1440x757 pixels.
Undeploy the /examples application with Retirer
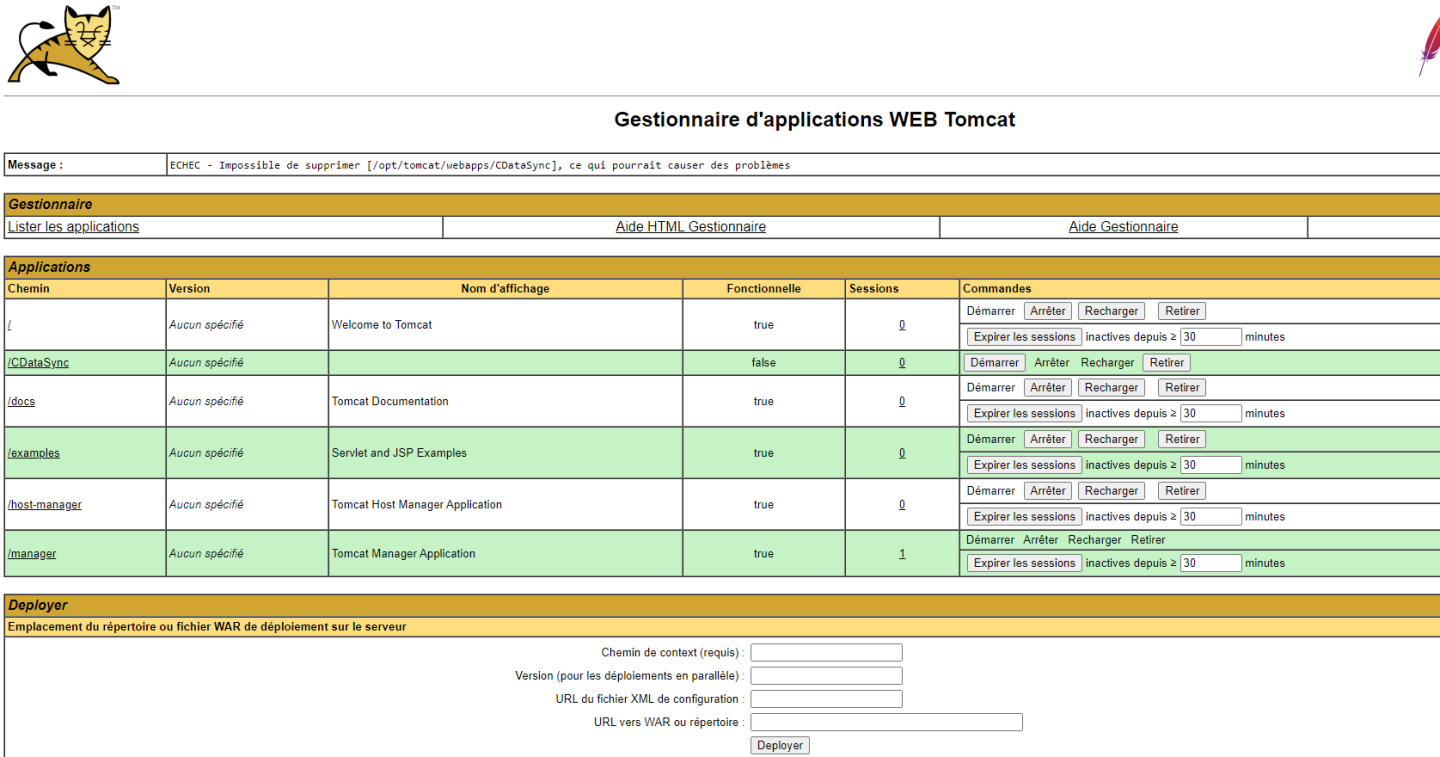[1182, 440]
